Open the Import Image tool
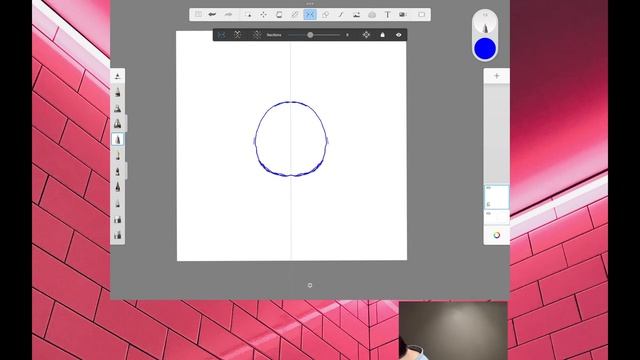Viewport: 640px width, 360px height. (356, 15)
